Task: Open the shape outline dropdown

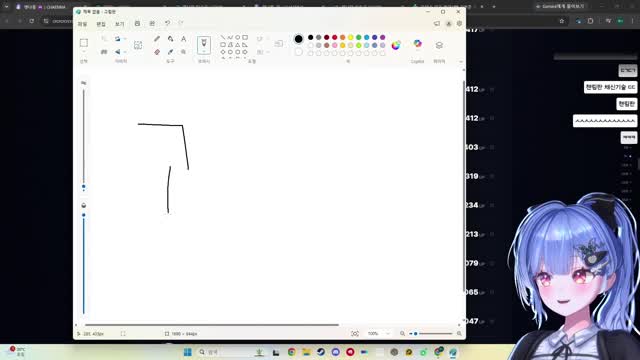Action: click(x=268, y=39)
